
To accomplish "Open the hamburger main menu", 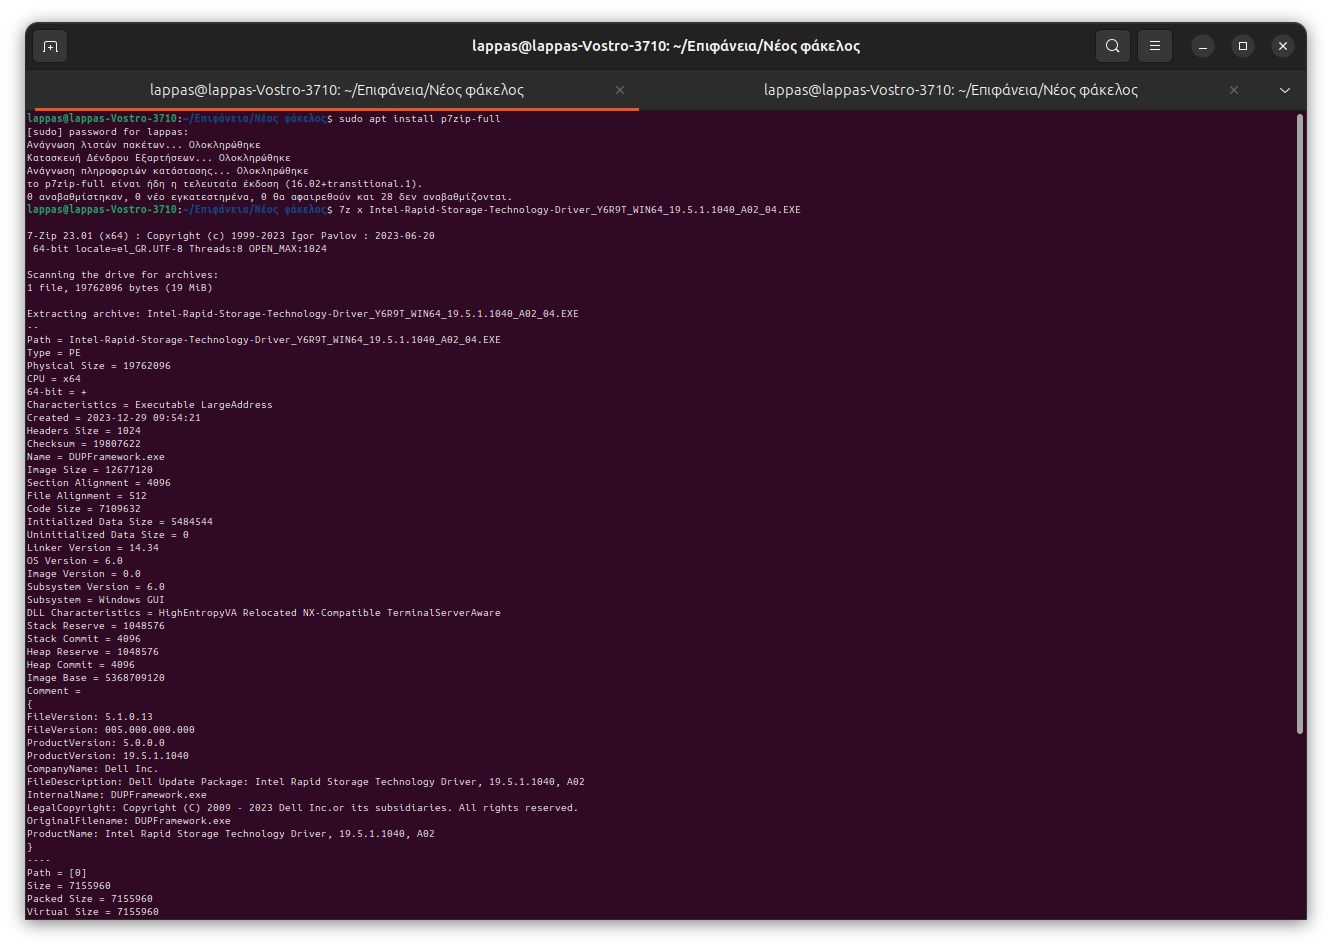I will [1154, 46].
